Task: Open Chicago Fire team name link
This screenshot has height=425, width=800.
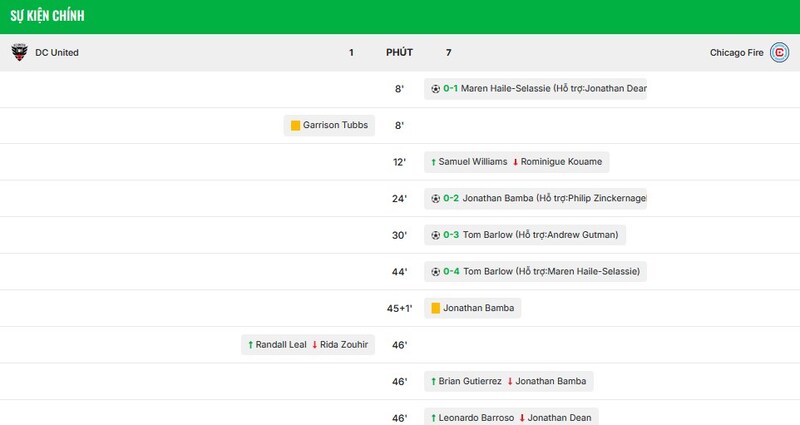Action: pos(736,53)
